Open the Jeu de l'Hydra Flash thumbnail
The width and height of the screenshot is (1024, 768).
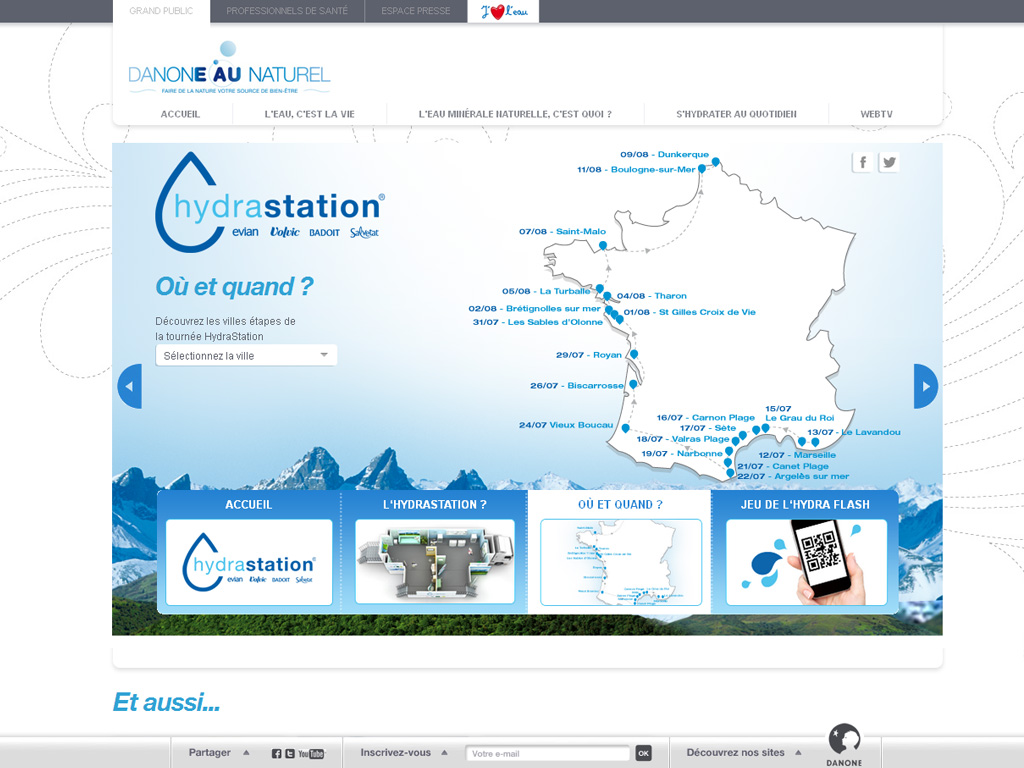tap(807, 562)
